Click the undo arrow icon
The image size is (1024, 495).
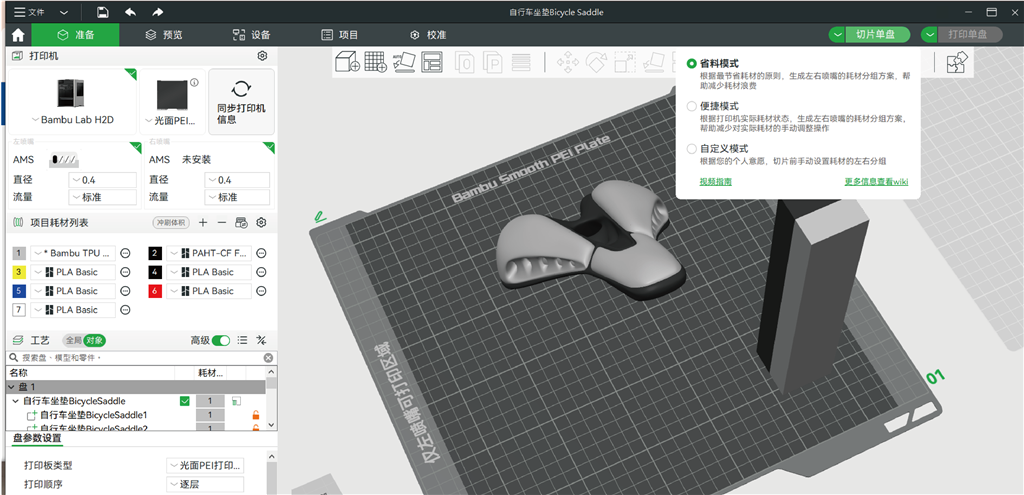click(x=130, y=12)
